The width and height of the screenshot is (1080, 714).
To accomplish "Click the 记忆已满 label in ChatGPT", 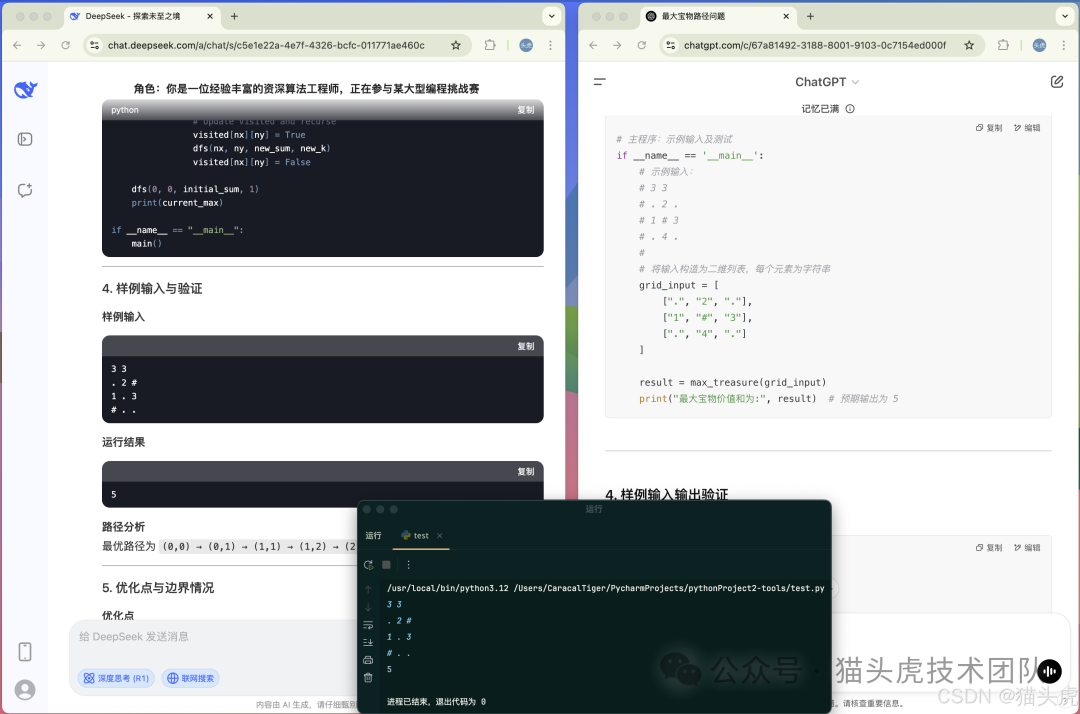I will tap(820, 109).
